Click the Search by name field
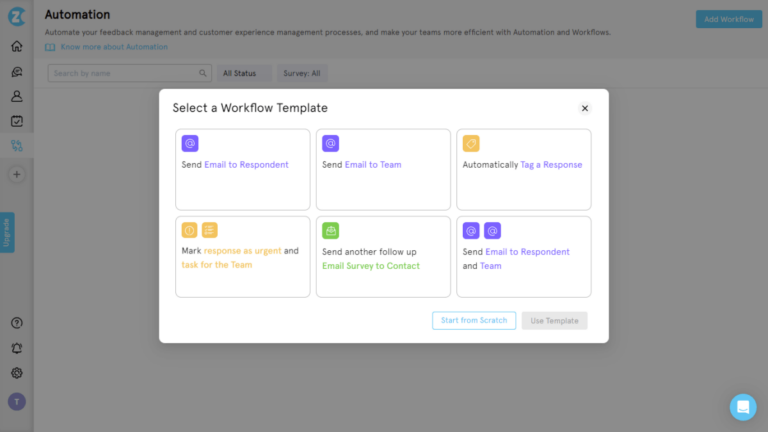This screenshot has height=432, width=768. coord(130,73)
